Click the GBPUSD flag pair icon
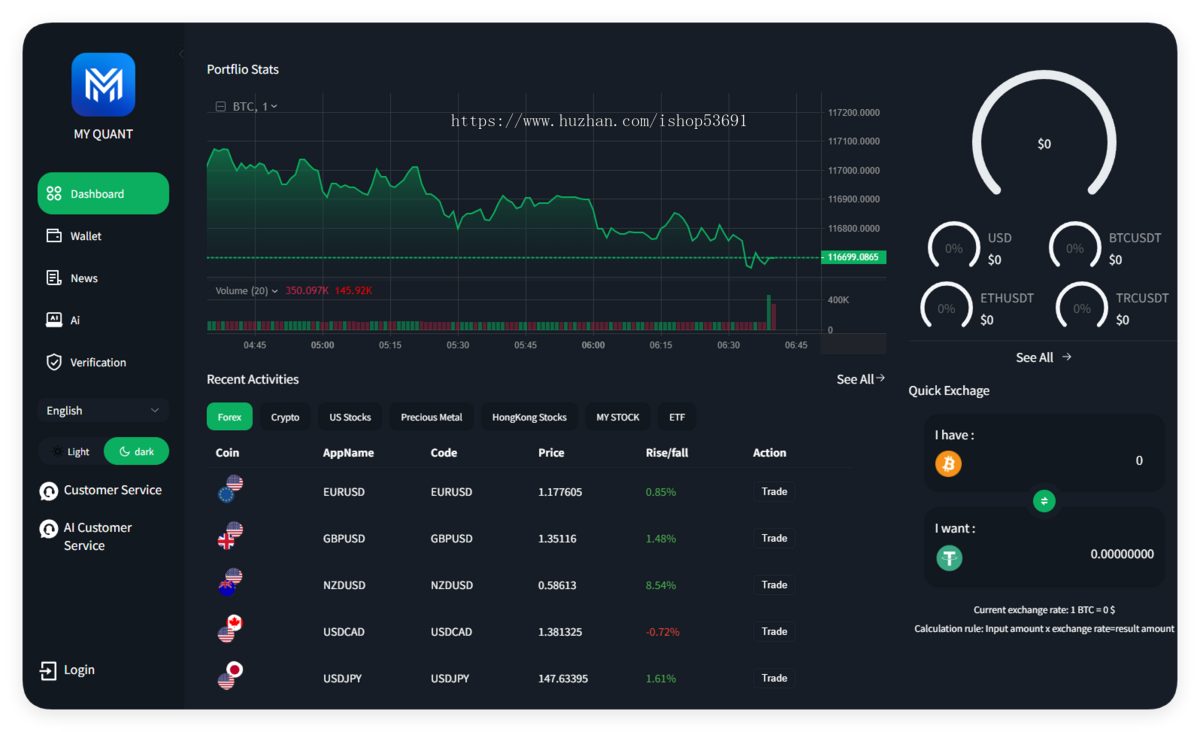Image resolution: width=1200 pixels, height=732 pixels. click(x=231, y=535)
